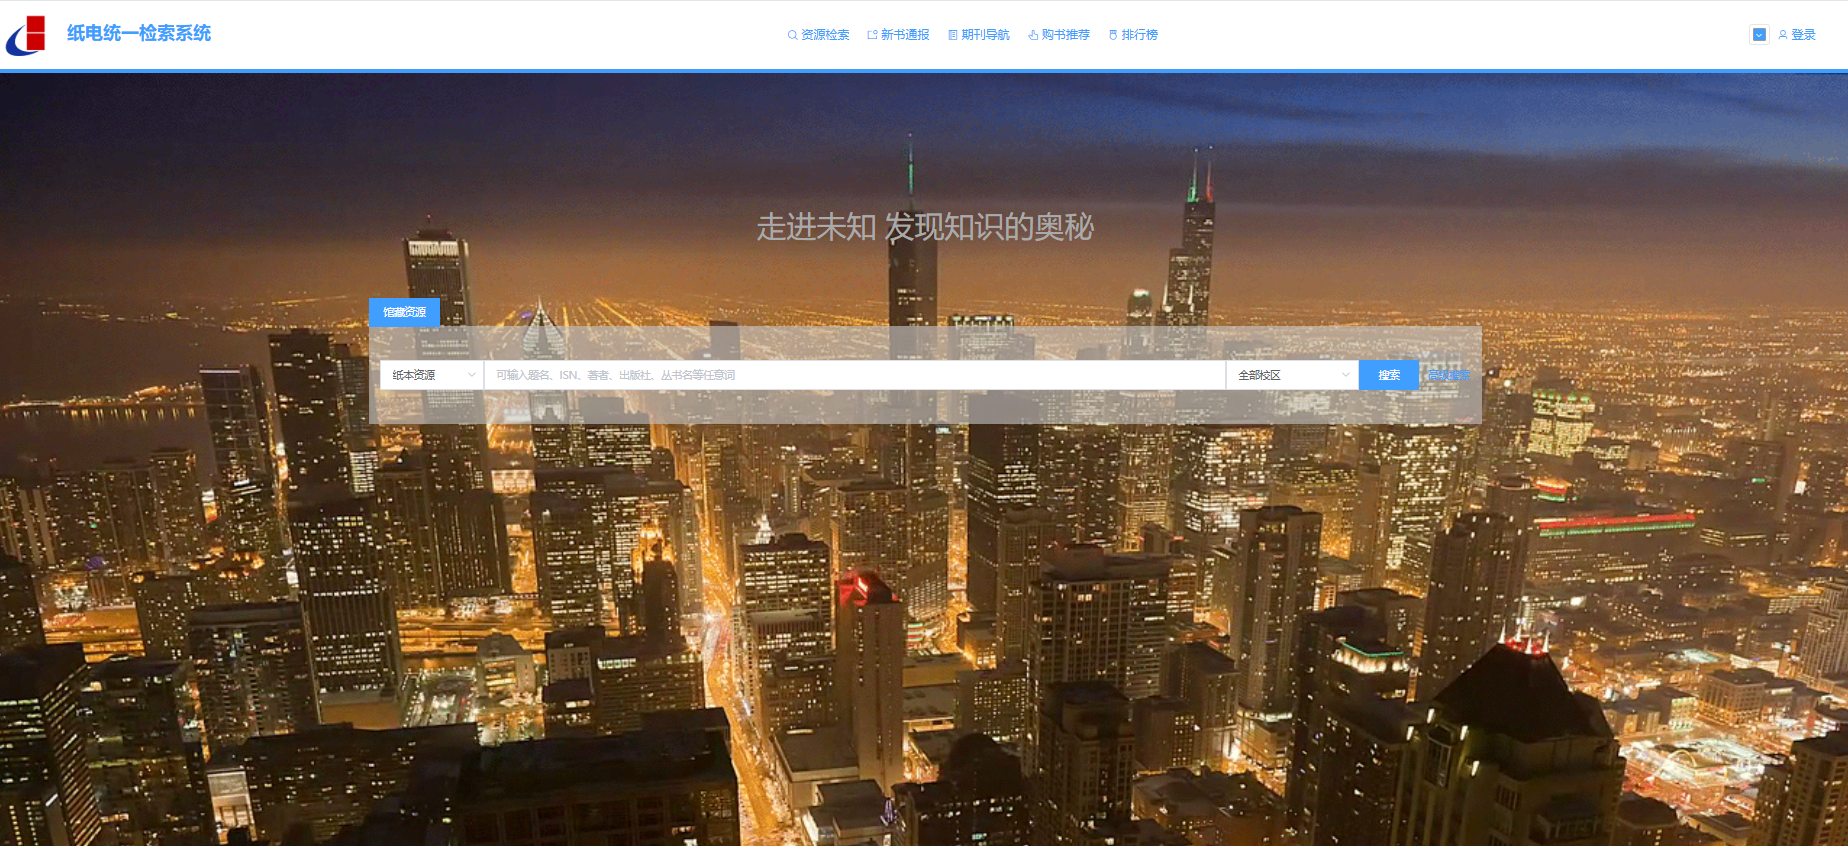Screen dimensions: 1848x846
Task: Click the 登录 login link
Action: coord(1803,35)
